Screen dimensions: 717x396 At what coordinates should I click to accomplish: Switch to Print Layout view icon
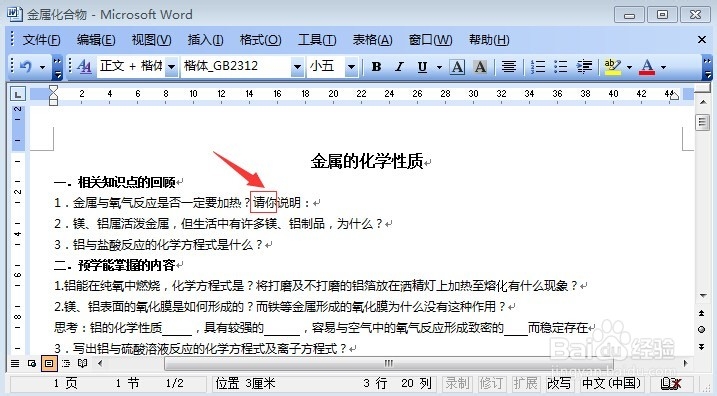(49, 364)
